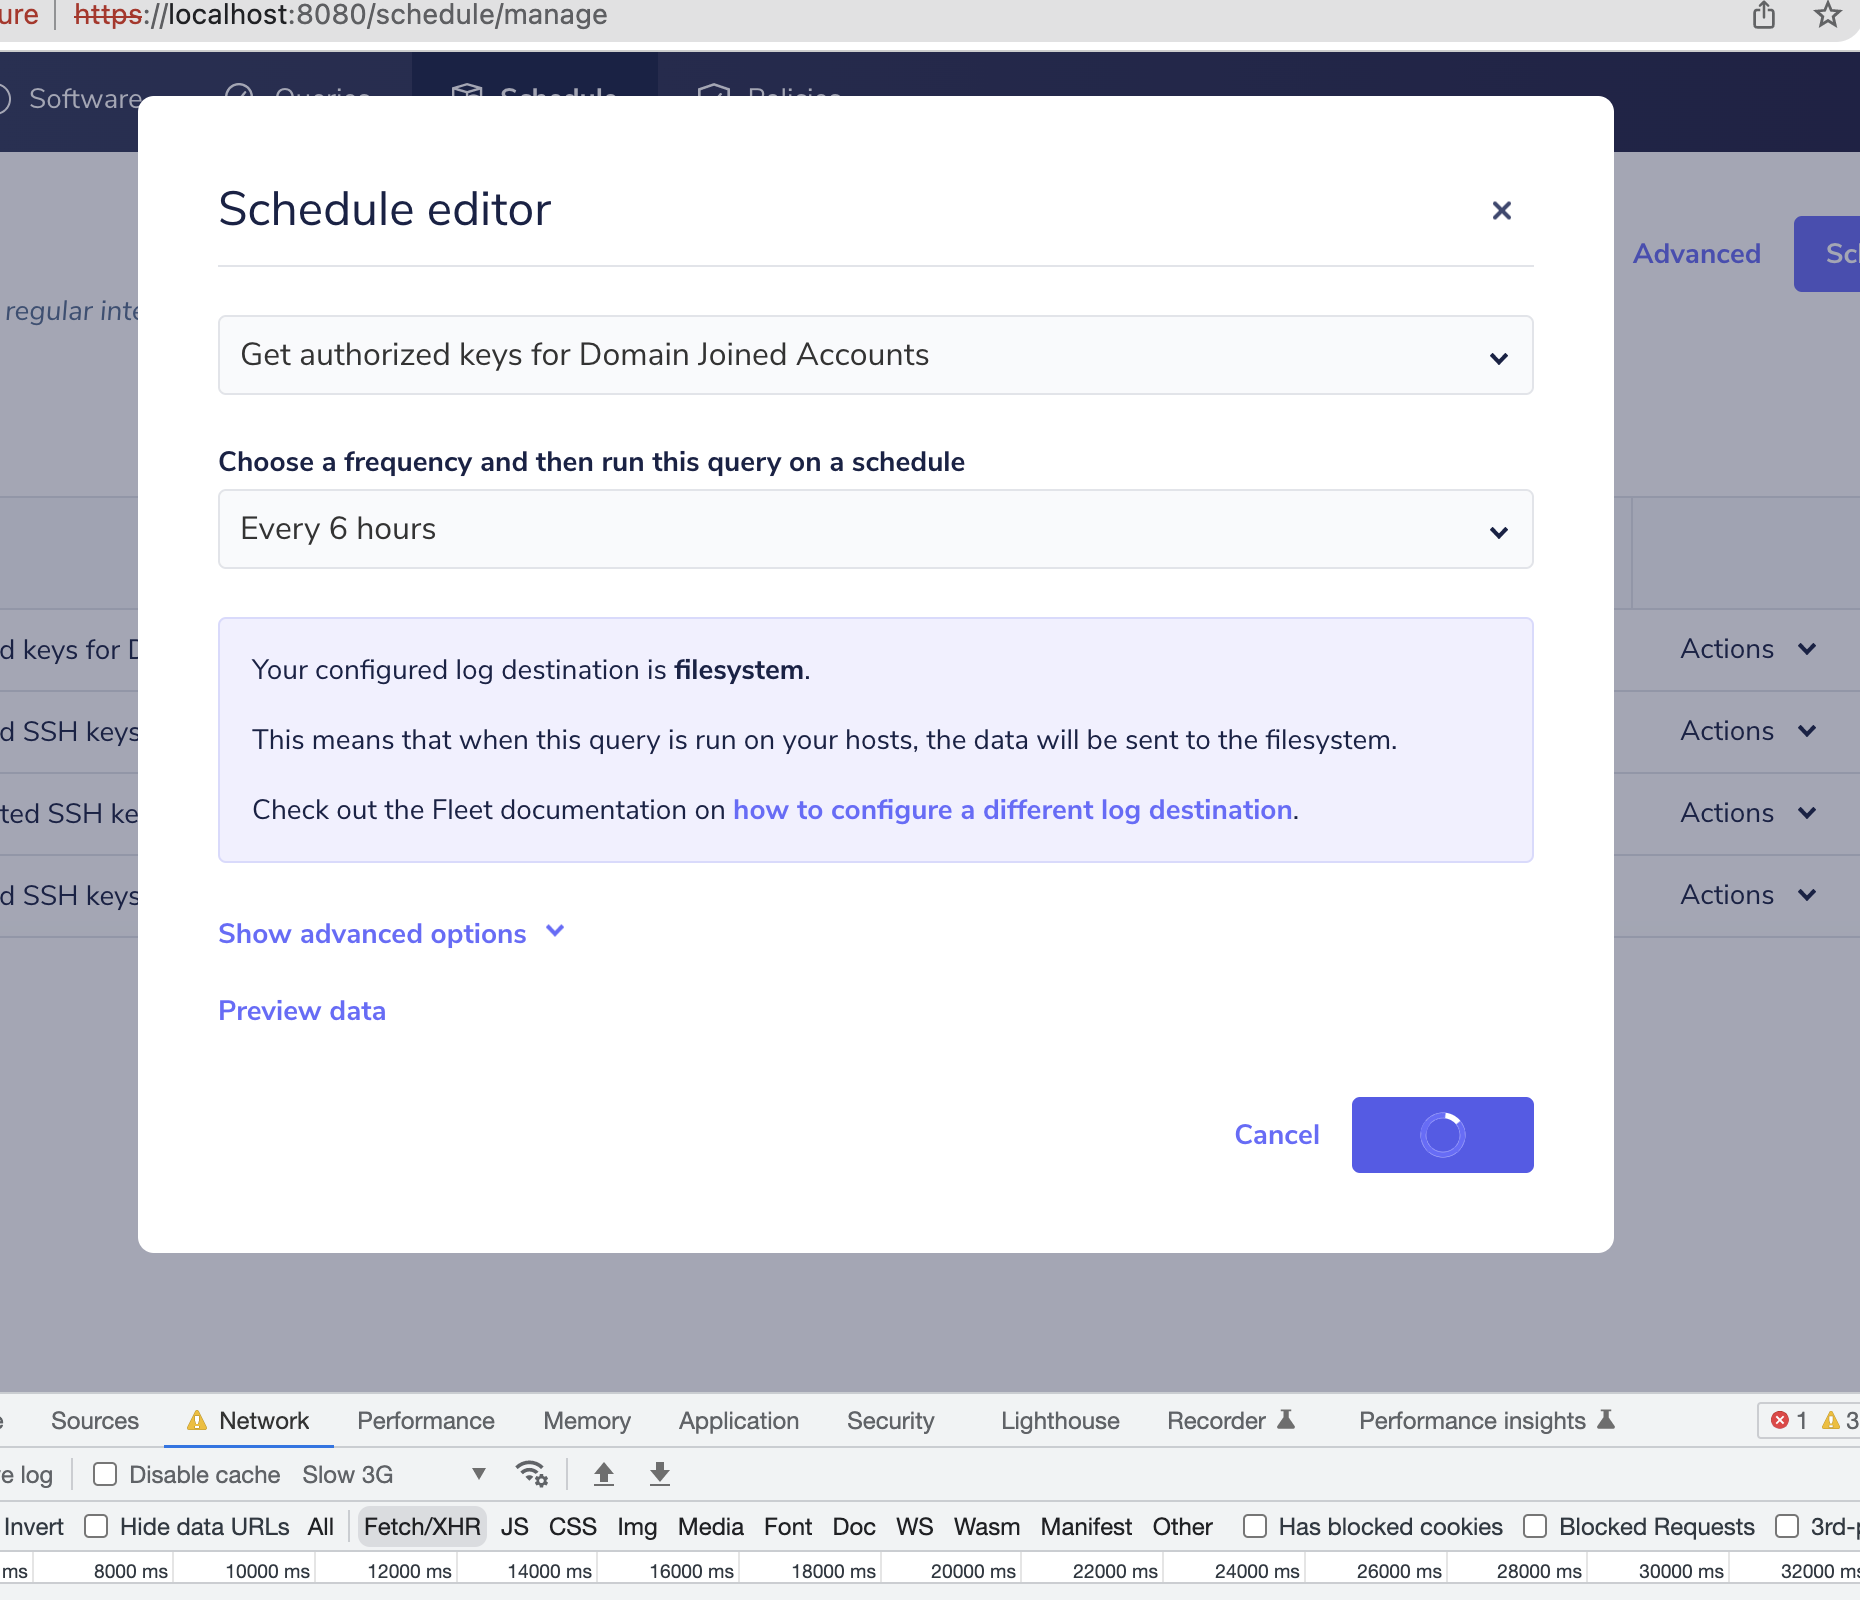The width and height of the screenshot is (1860, 1600).
Task: Select Media filter type
Action: coord(711,1527)
